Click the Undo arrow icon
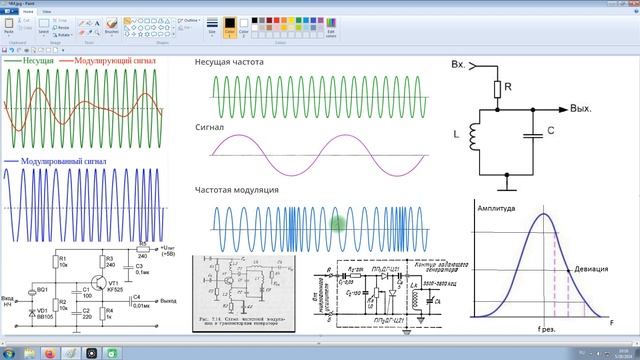This screenshot has height=360, width=640. 11,50
